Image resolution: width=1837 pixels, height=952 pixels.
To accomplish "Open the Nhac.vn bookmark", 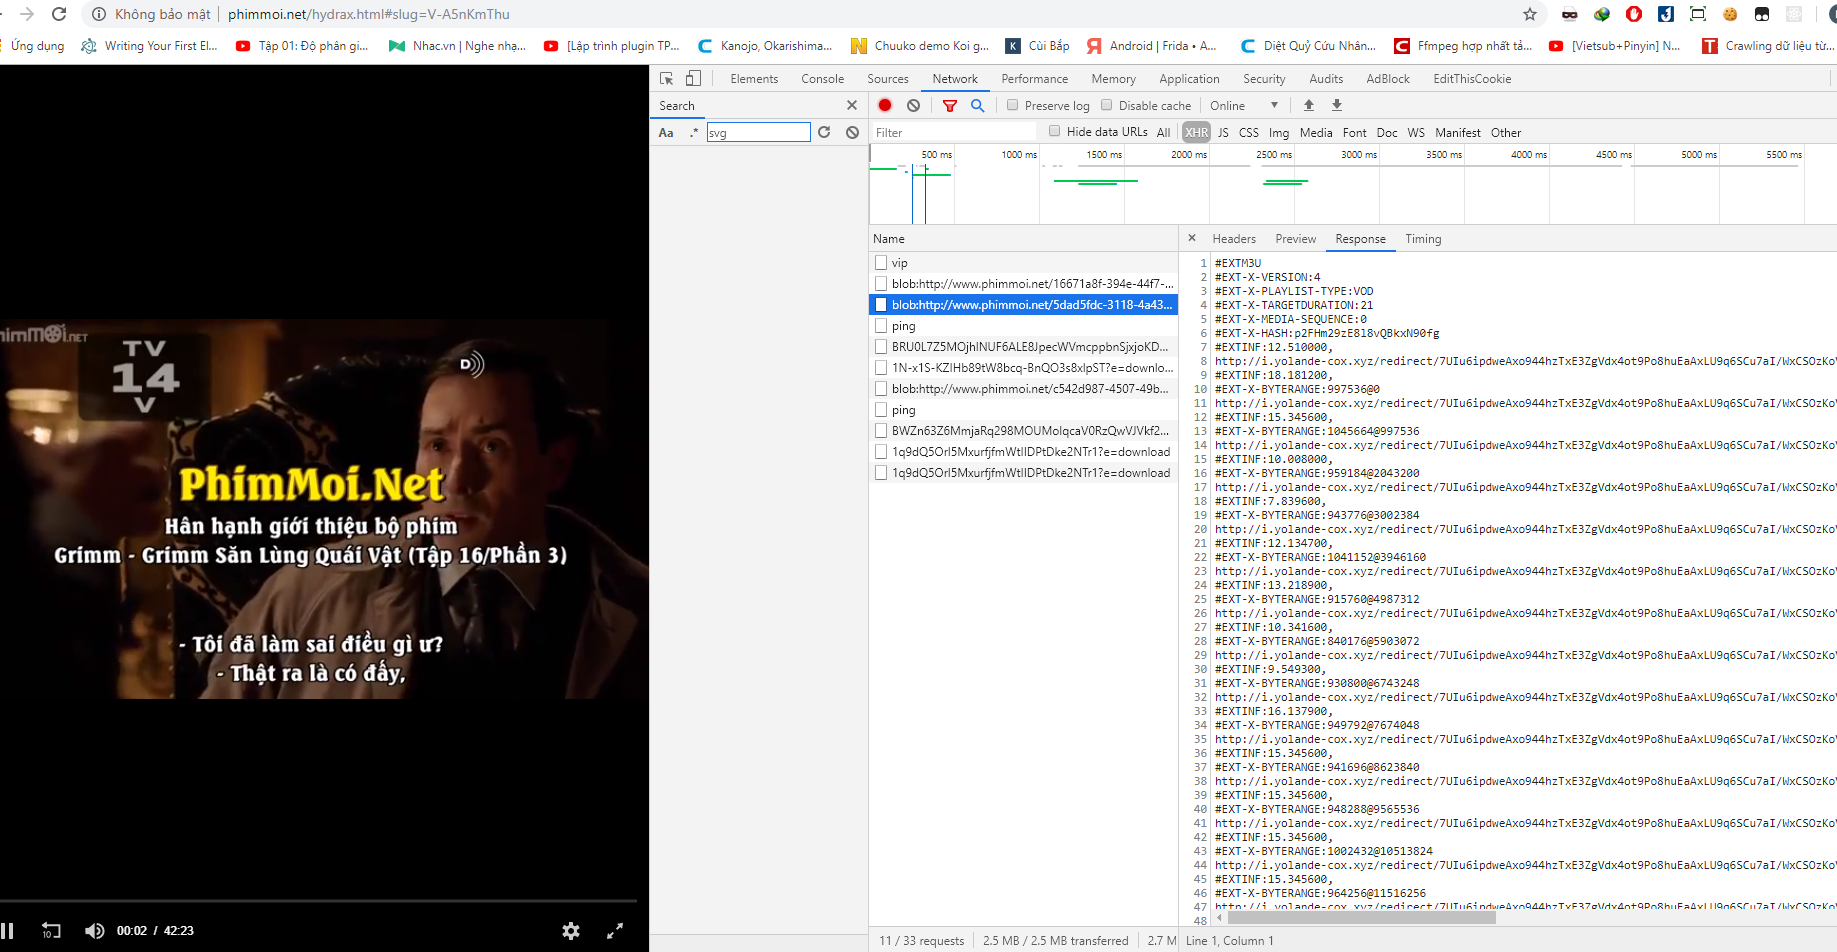I will pos(458,45).
